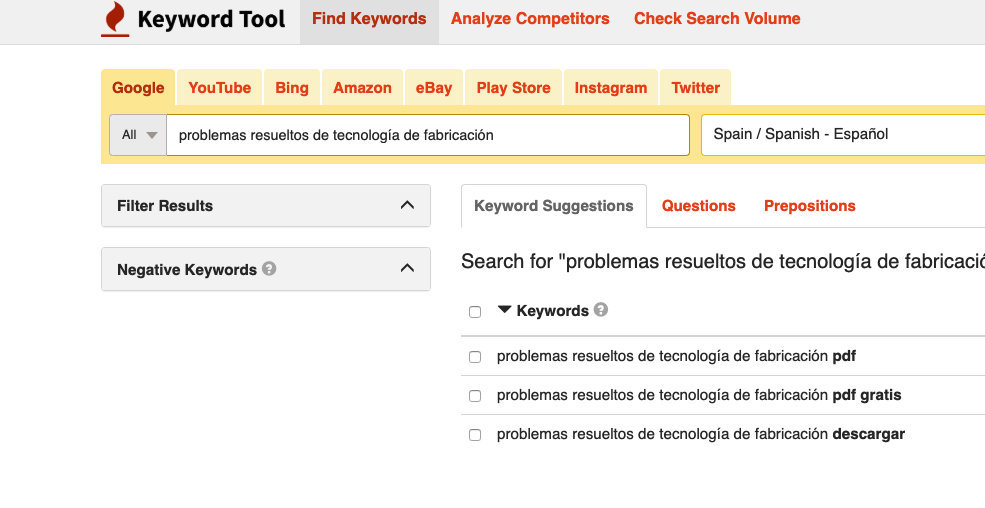Click the Keyword Tool flame logo
985x508 pixels.
(115, 19)
